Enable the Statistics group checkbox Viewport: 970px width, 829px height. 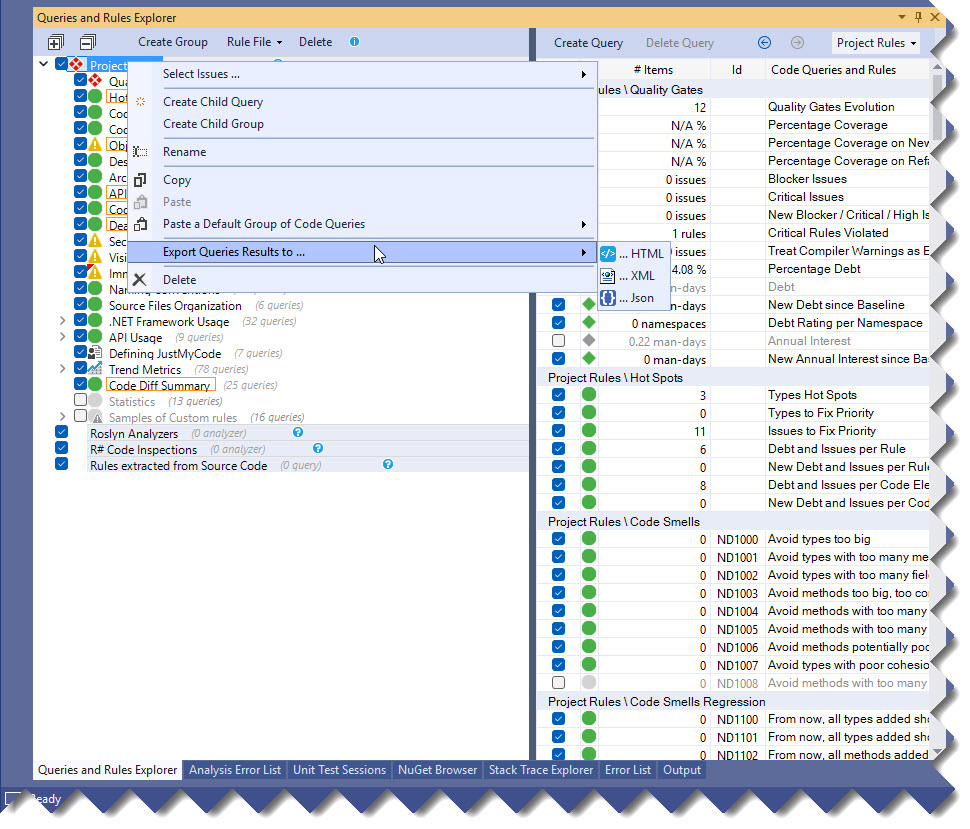[x=81, y=401]
